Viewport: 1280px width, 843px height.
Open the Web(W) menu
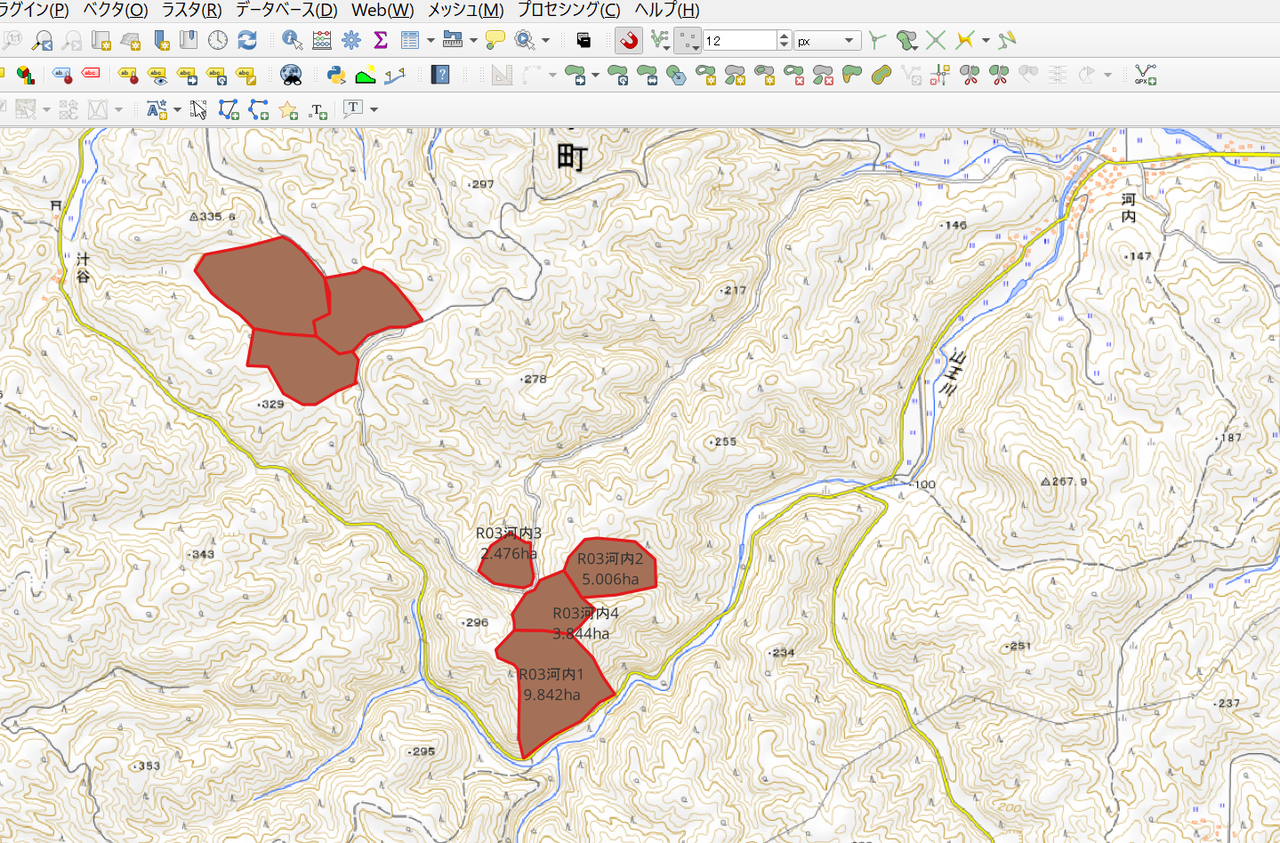tap(383, 10)
